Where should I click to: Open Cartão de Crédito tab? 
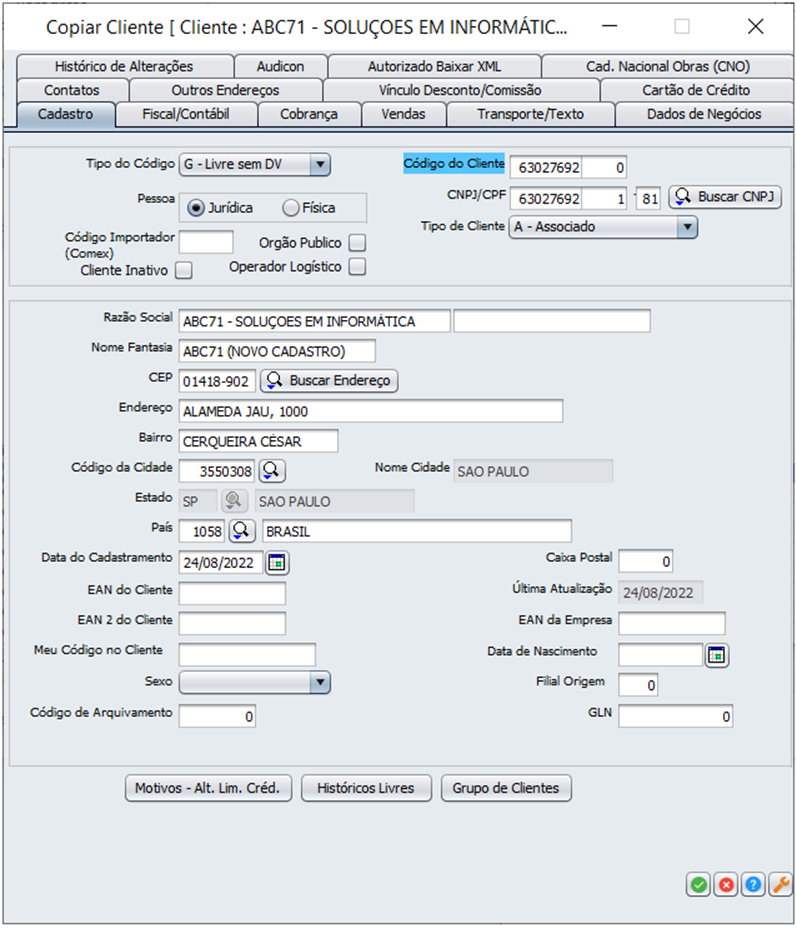[x=696, y=90]
